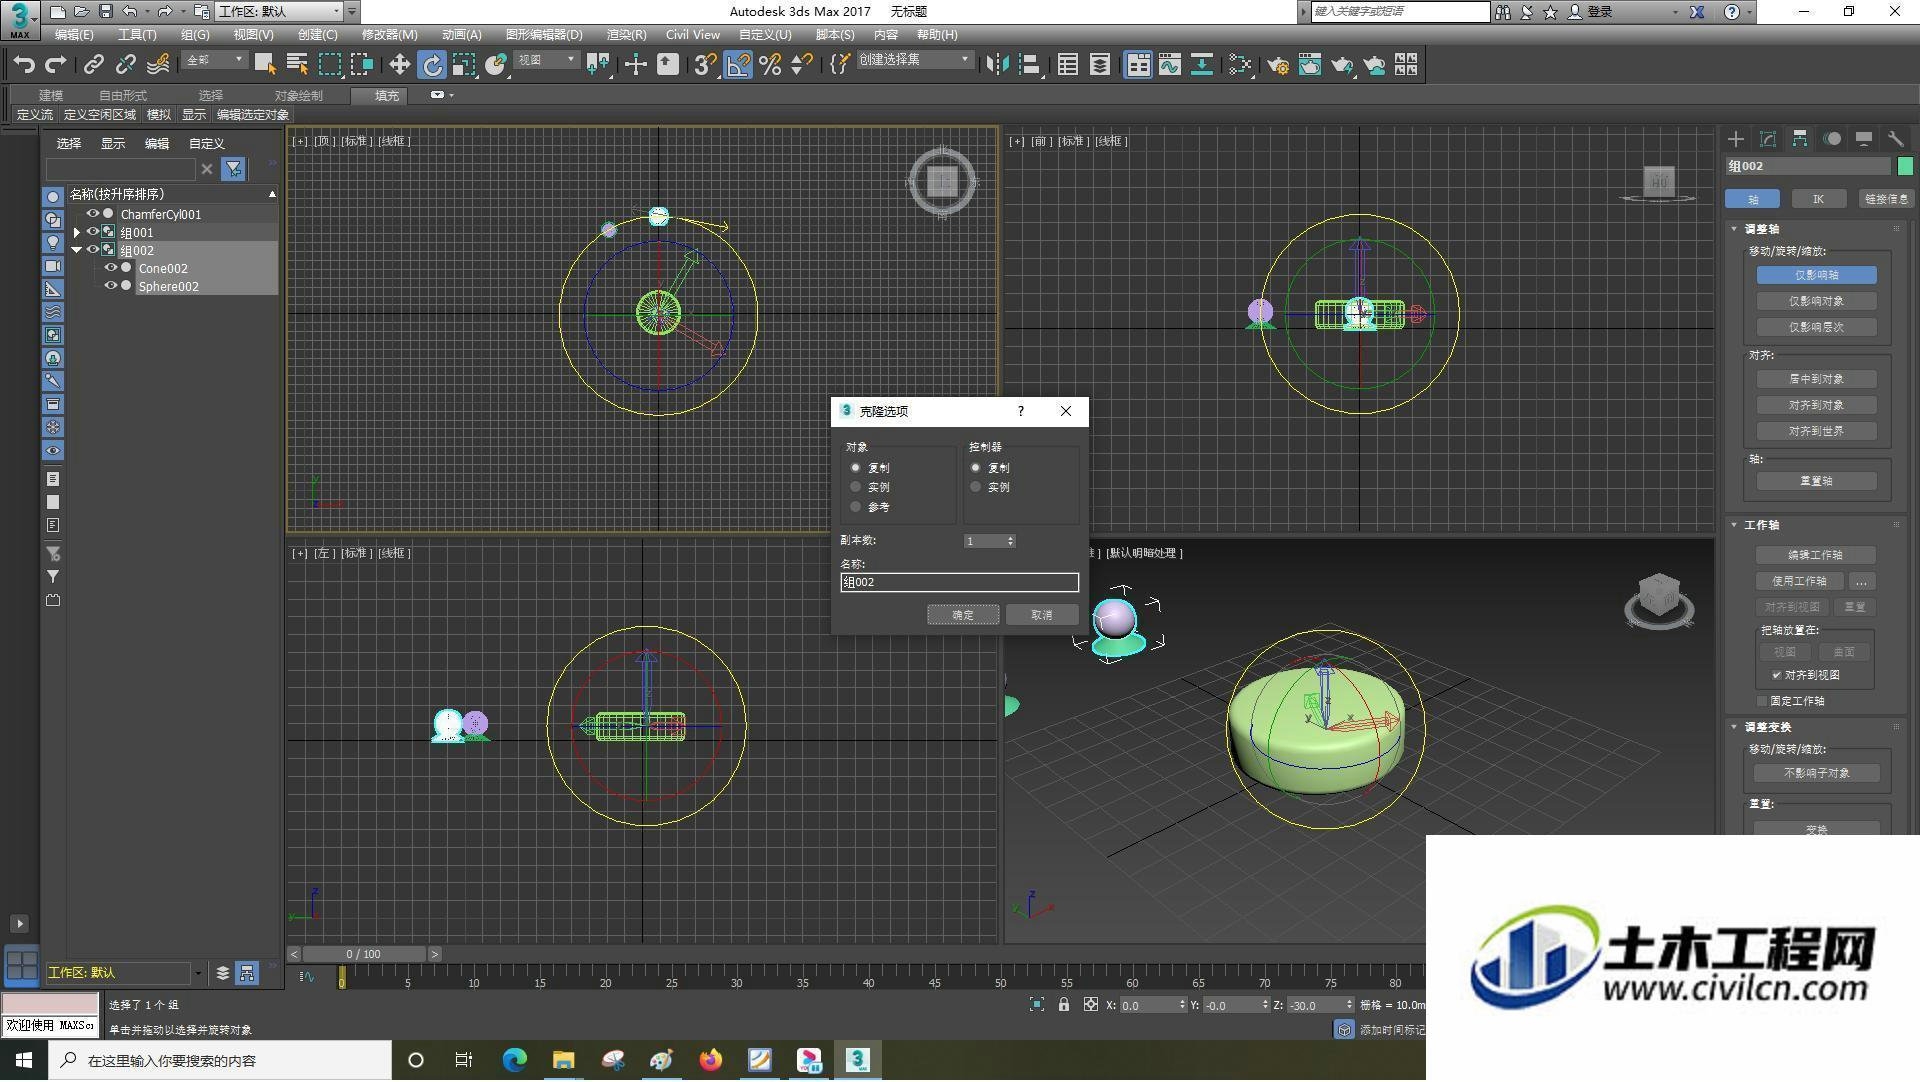
Task: Open the 修改器(M) menu
Action: click(389, 35)
